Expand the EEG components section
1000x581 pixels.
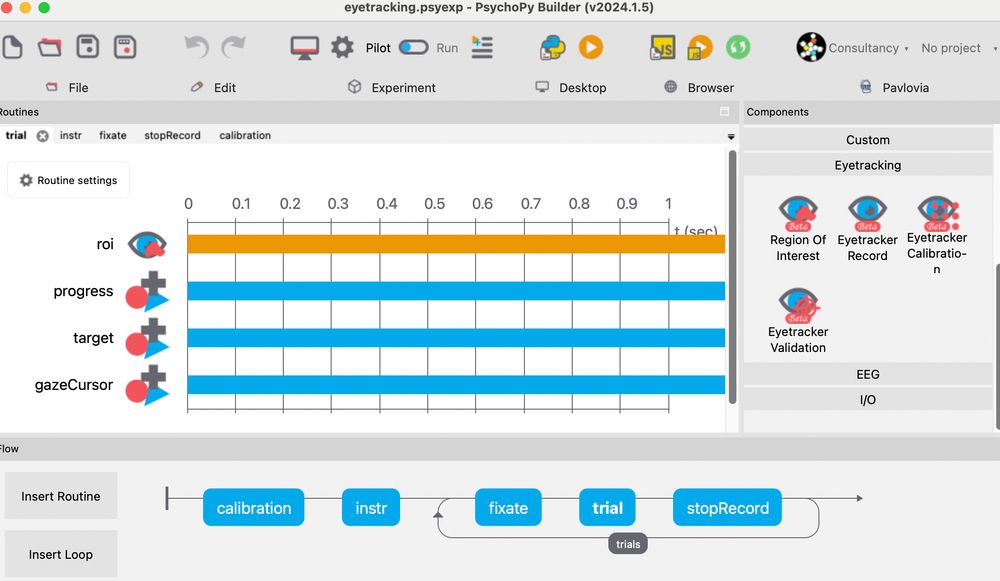click(867, 374)
